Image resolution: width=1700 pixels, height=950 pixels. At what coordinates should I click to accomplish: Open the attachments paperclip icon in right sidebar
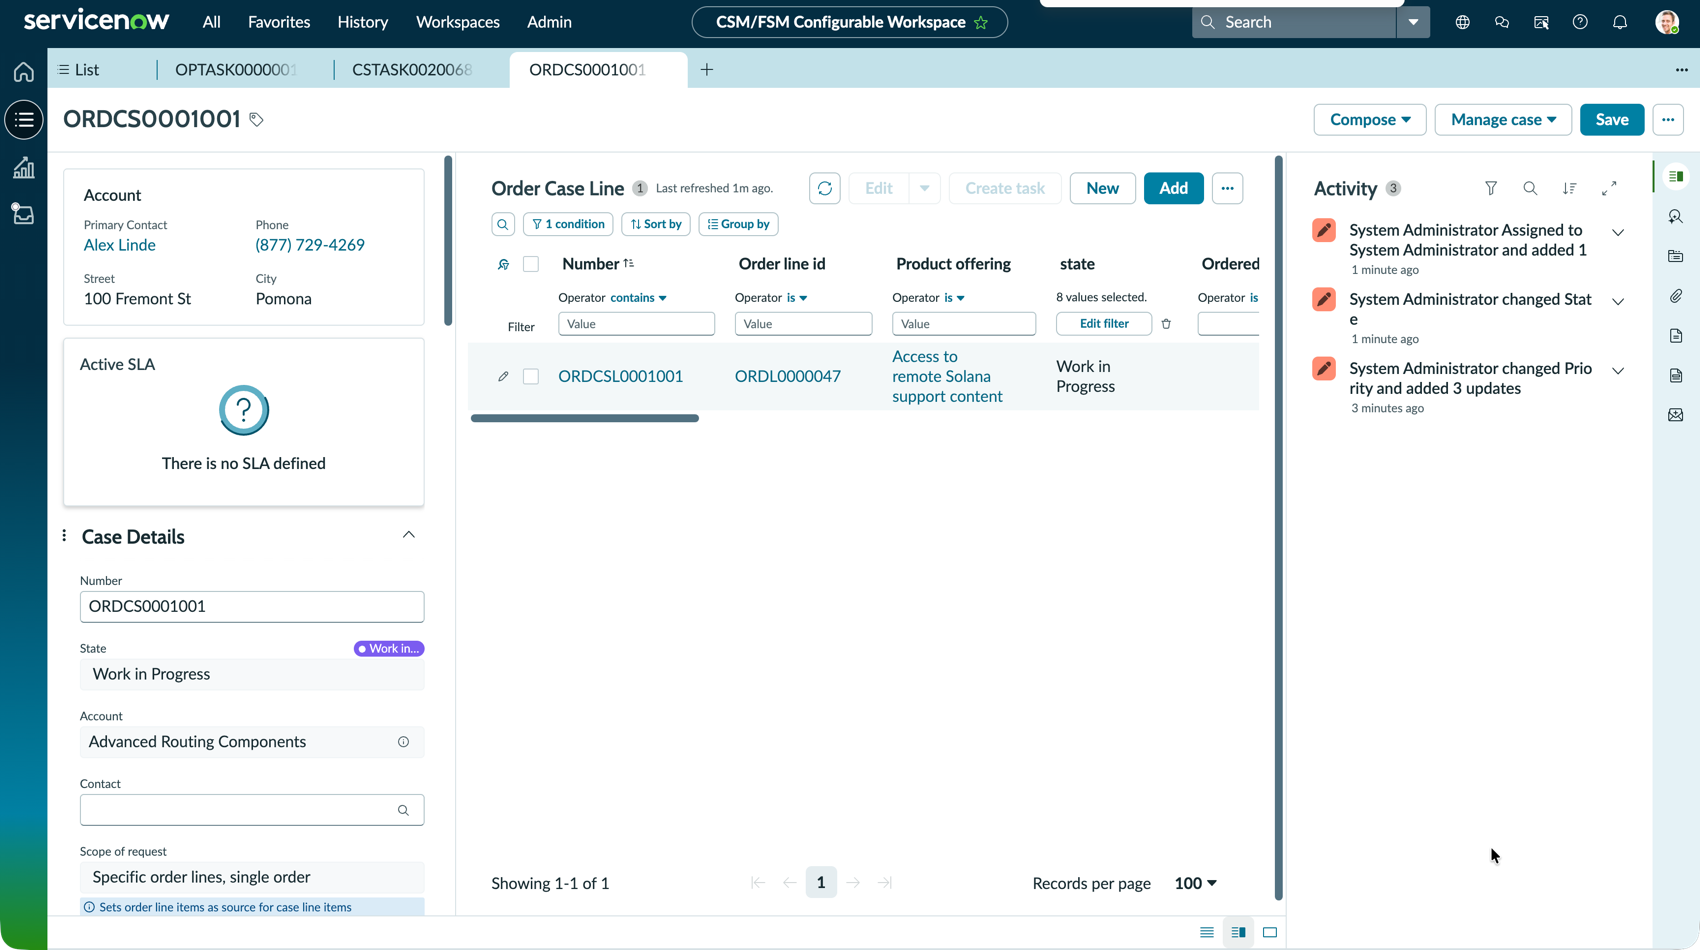(x=1676, y=296)
